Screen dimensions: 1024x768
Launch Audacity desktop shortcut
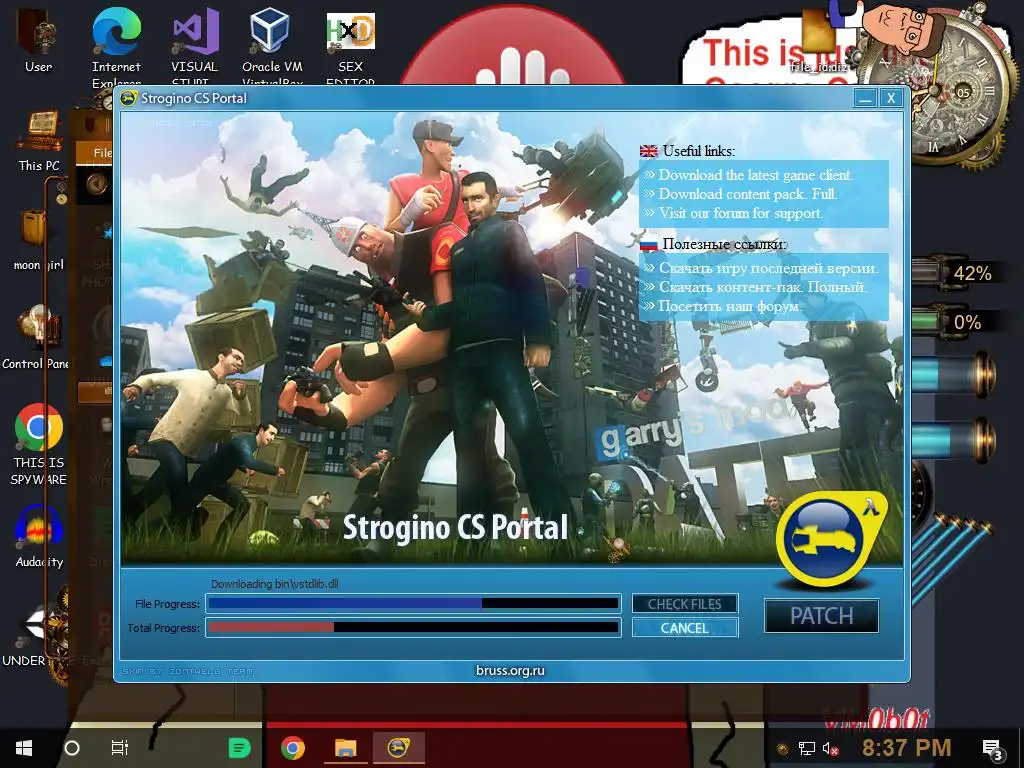[x=39, y=537]
